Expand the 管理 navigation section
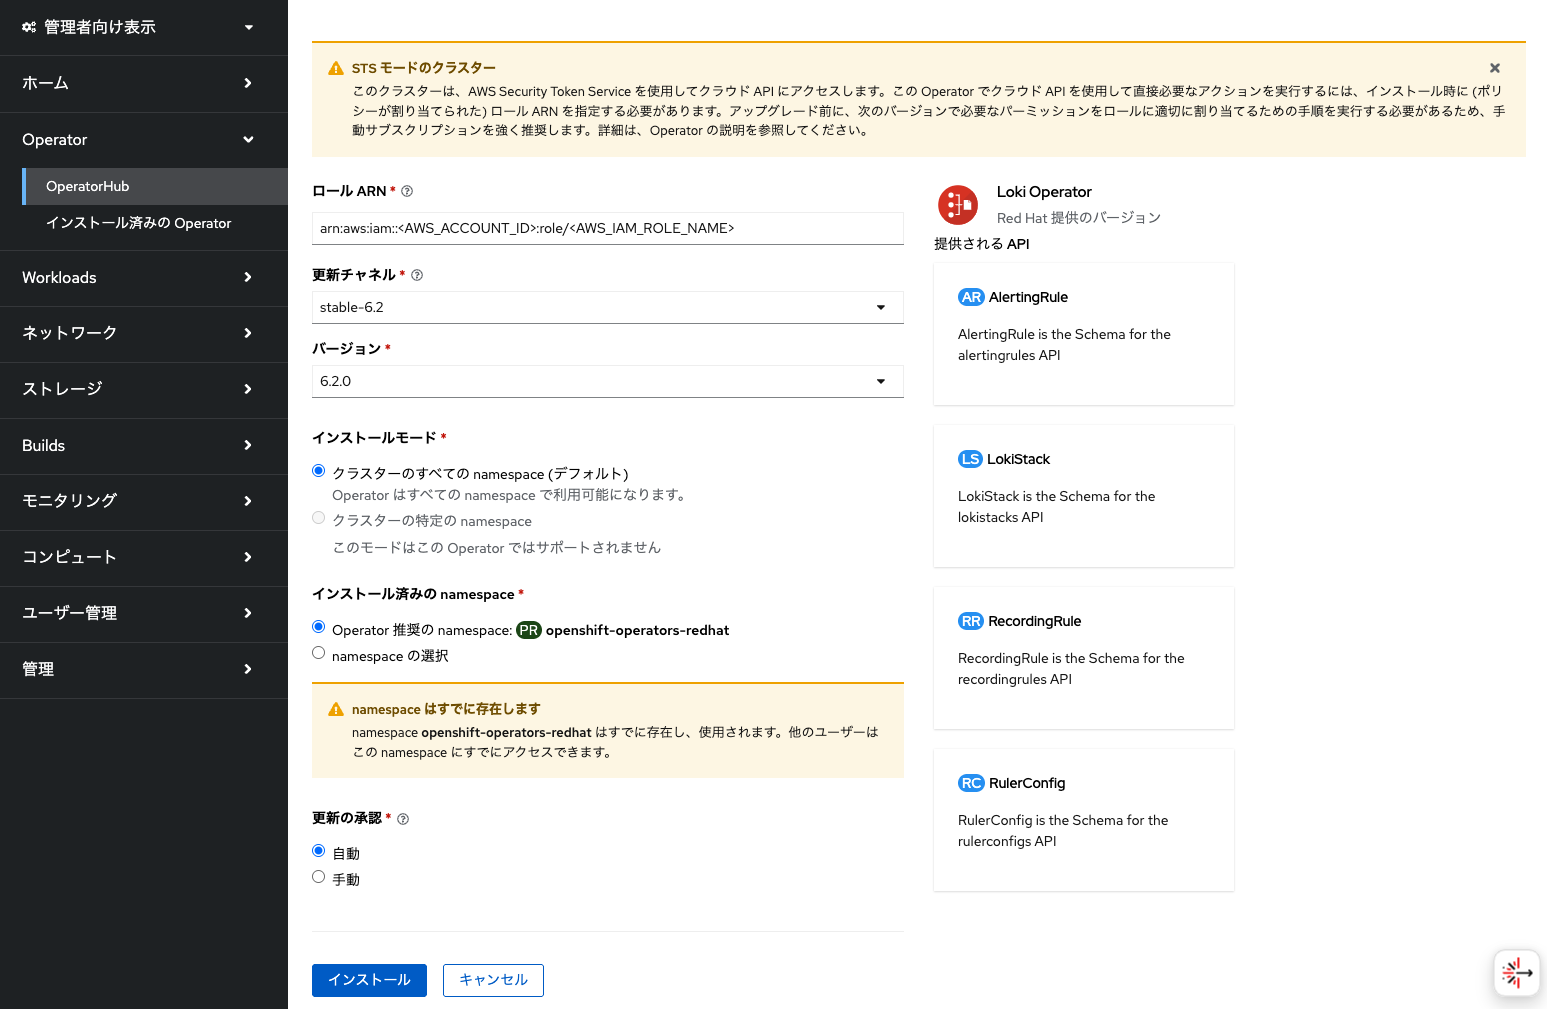The height and width of the screenshot is (1009, 1547). point(144,669)
